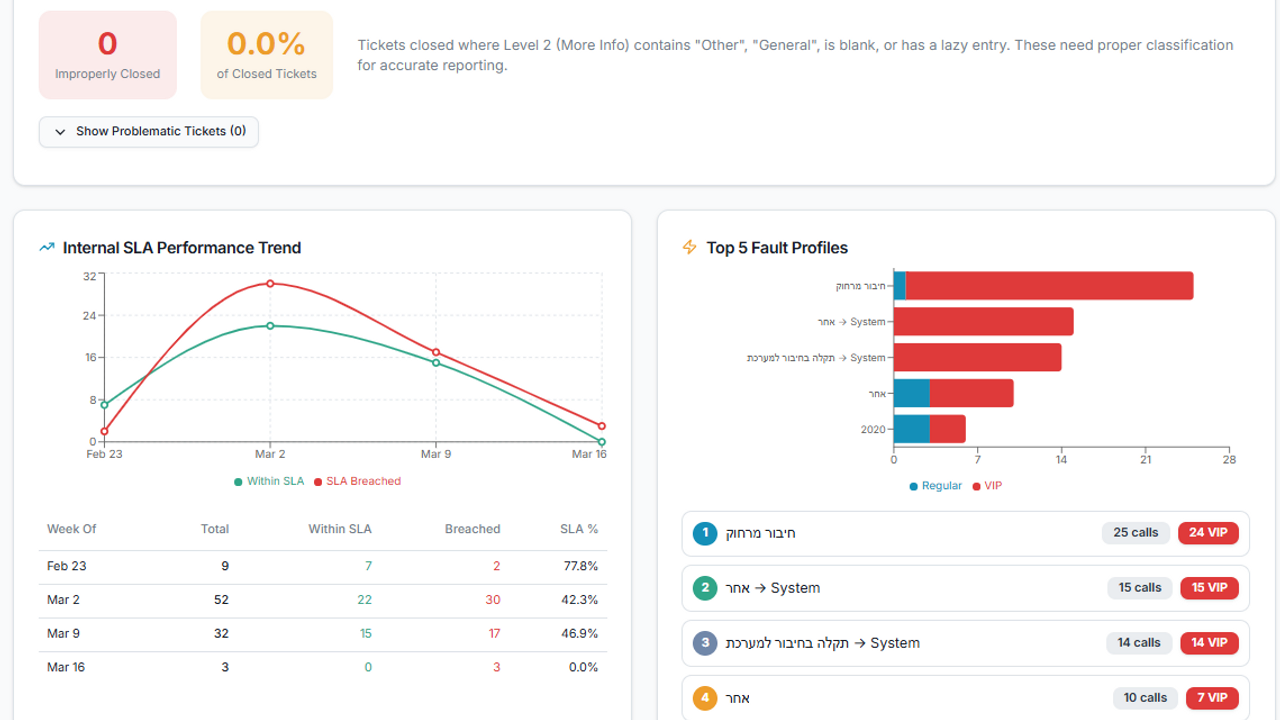Click the number 4 badge for אחר
Screen dimensions: 1280x720
pyautogui.click(x=705, y=698)
